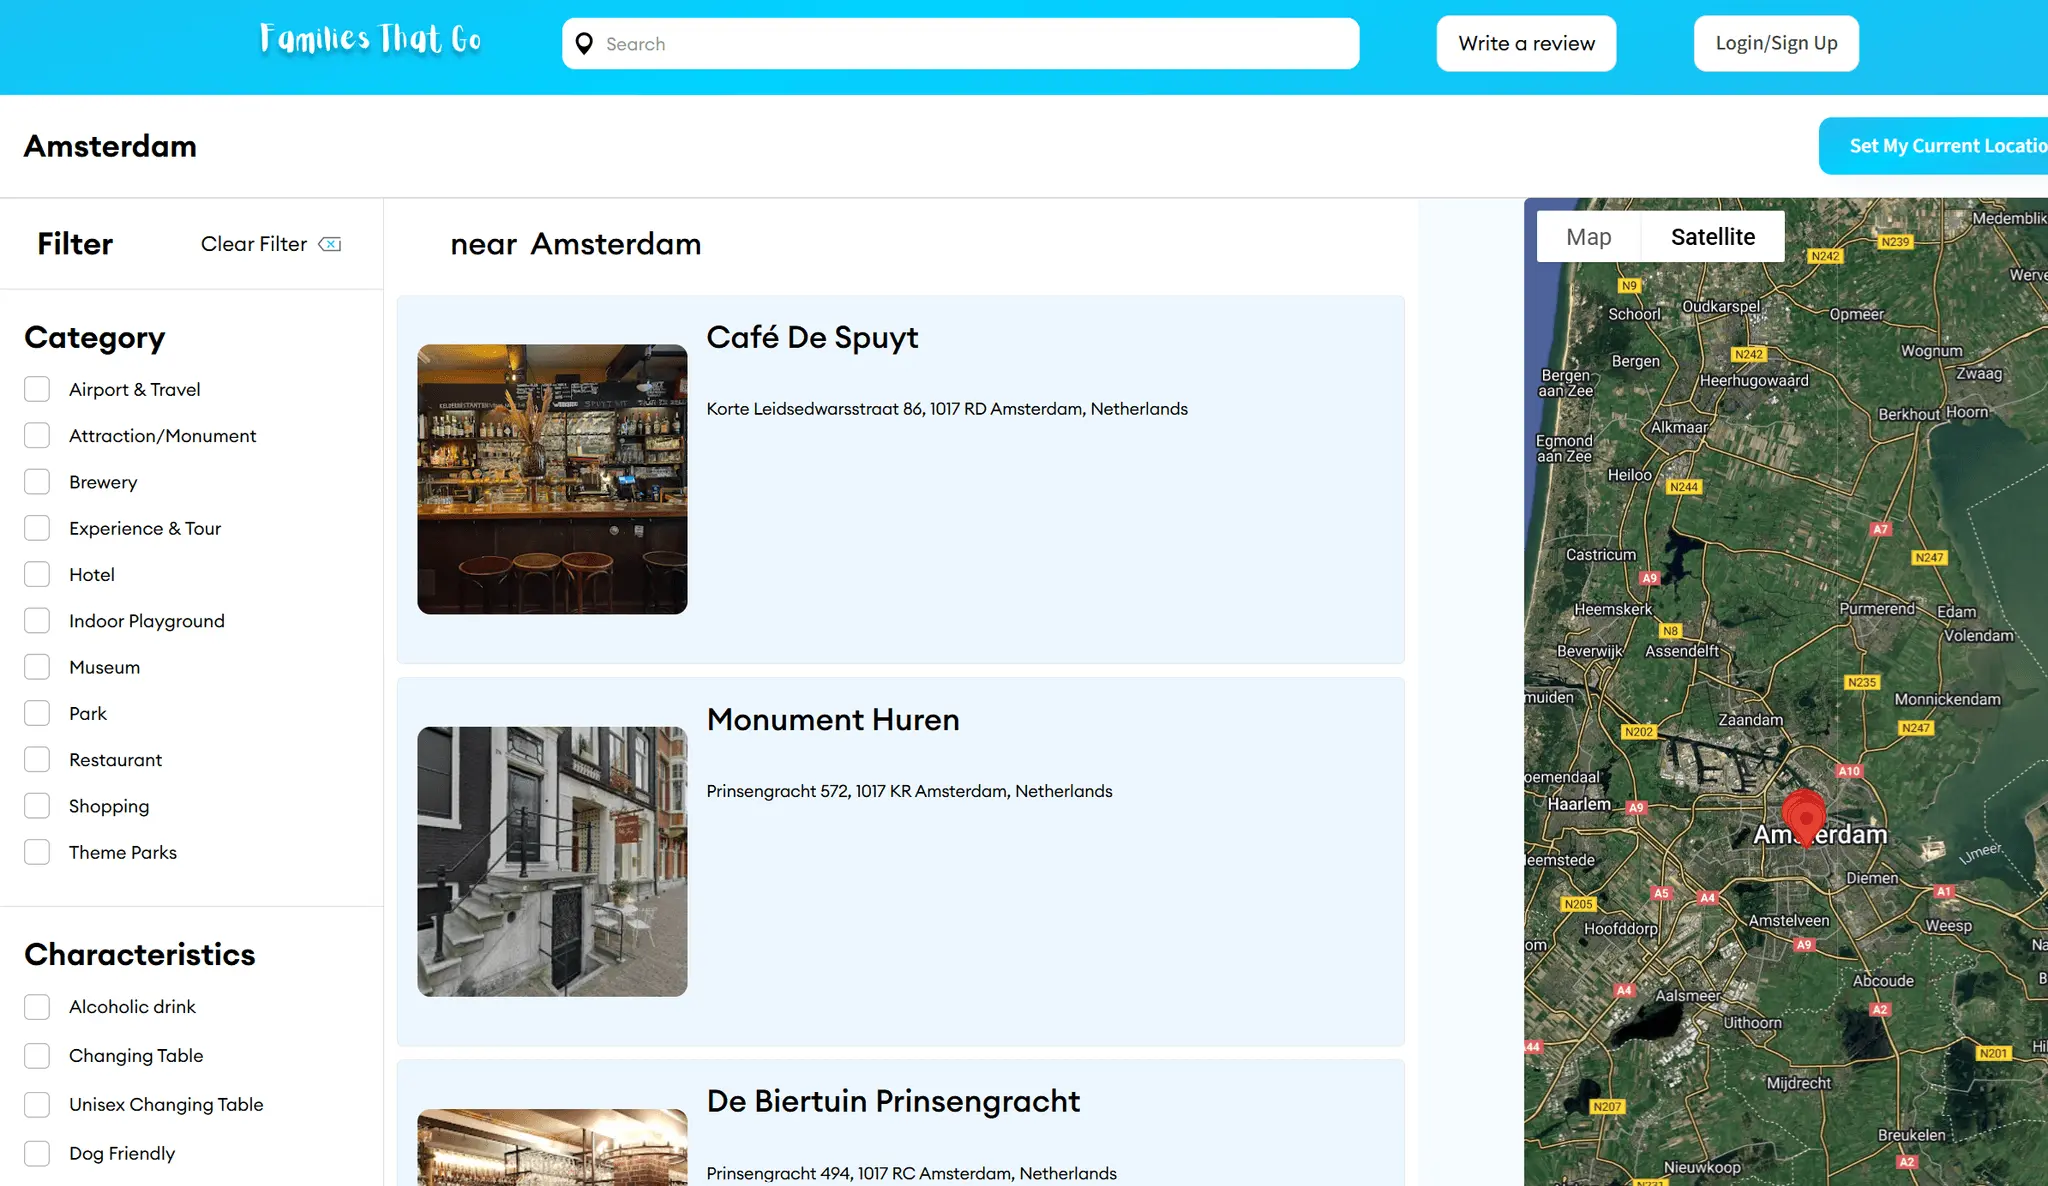The height and width of the screenshot is (1186, 2048).
Task: Click the Hoofddorp label on the map
Action: coord(1620,928)
